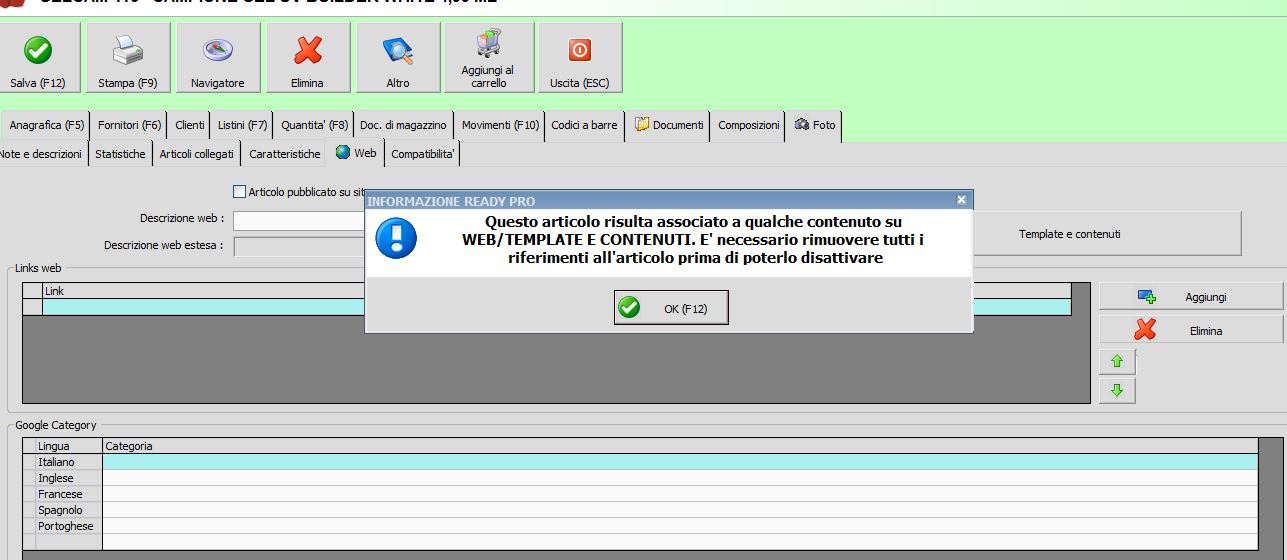Click the Link column header
The height and width of the screenshot is (560, 1287).
[x=556, y=290]
